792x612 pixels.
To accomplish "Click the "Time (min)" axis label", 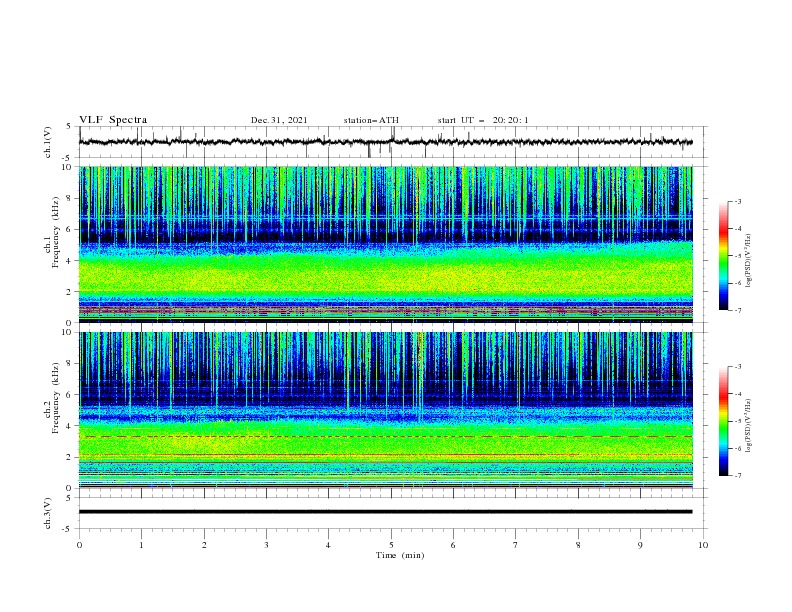I will [x=400, y=555].
